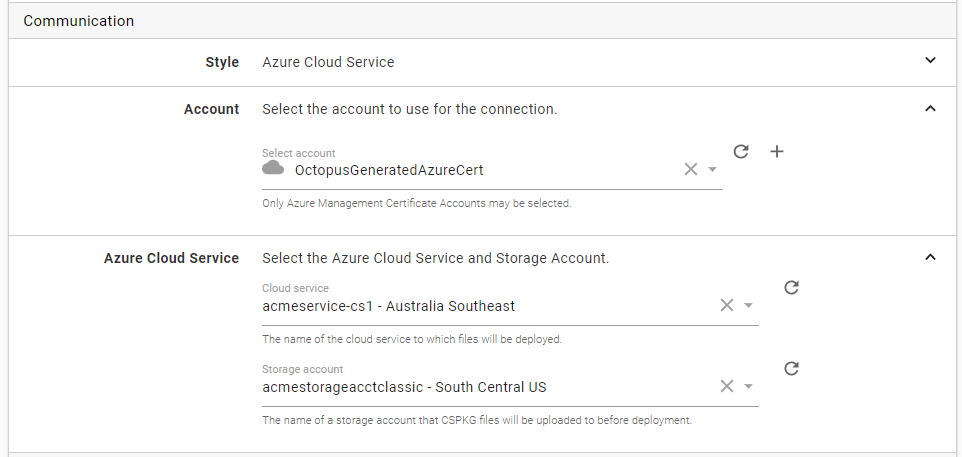Open the Cloud service dropdown arrow
Screen dimensions: 962x457
coord(749,306)
